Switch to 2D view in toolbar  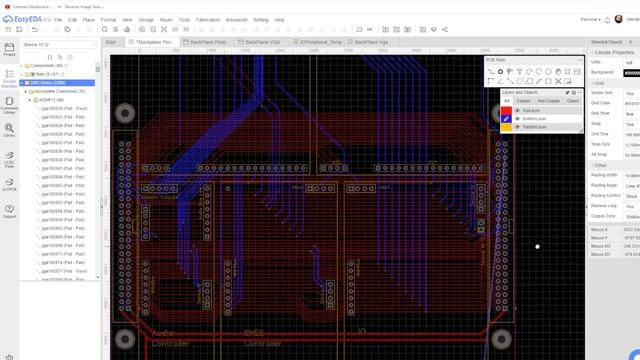point(175,29)
